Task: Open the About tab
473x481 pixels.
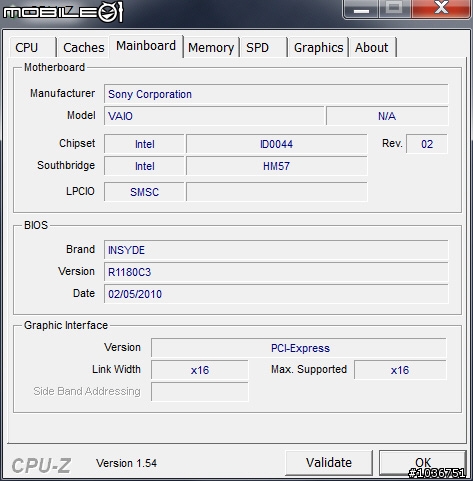Action: coord(372,47)
